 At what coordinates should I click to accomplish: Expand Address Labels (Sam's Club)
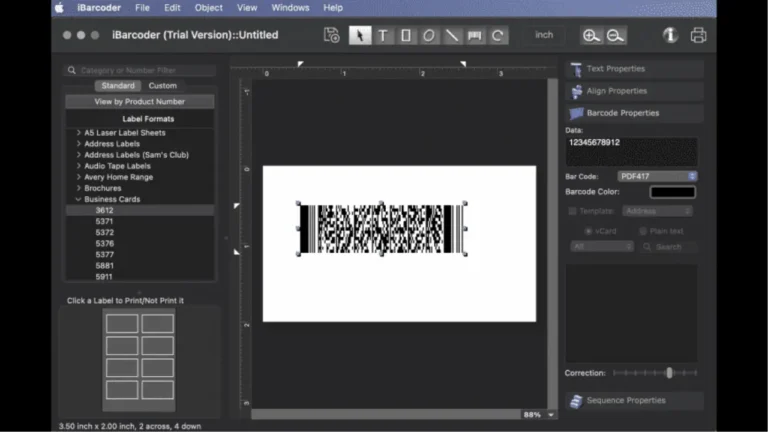(78, 155)
